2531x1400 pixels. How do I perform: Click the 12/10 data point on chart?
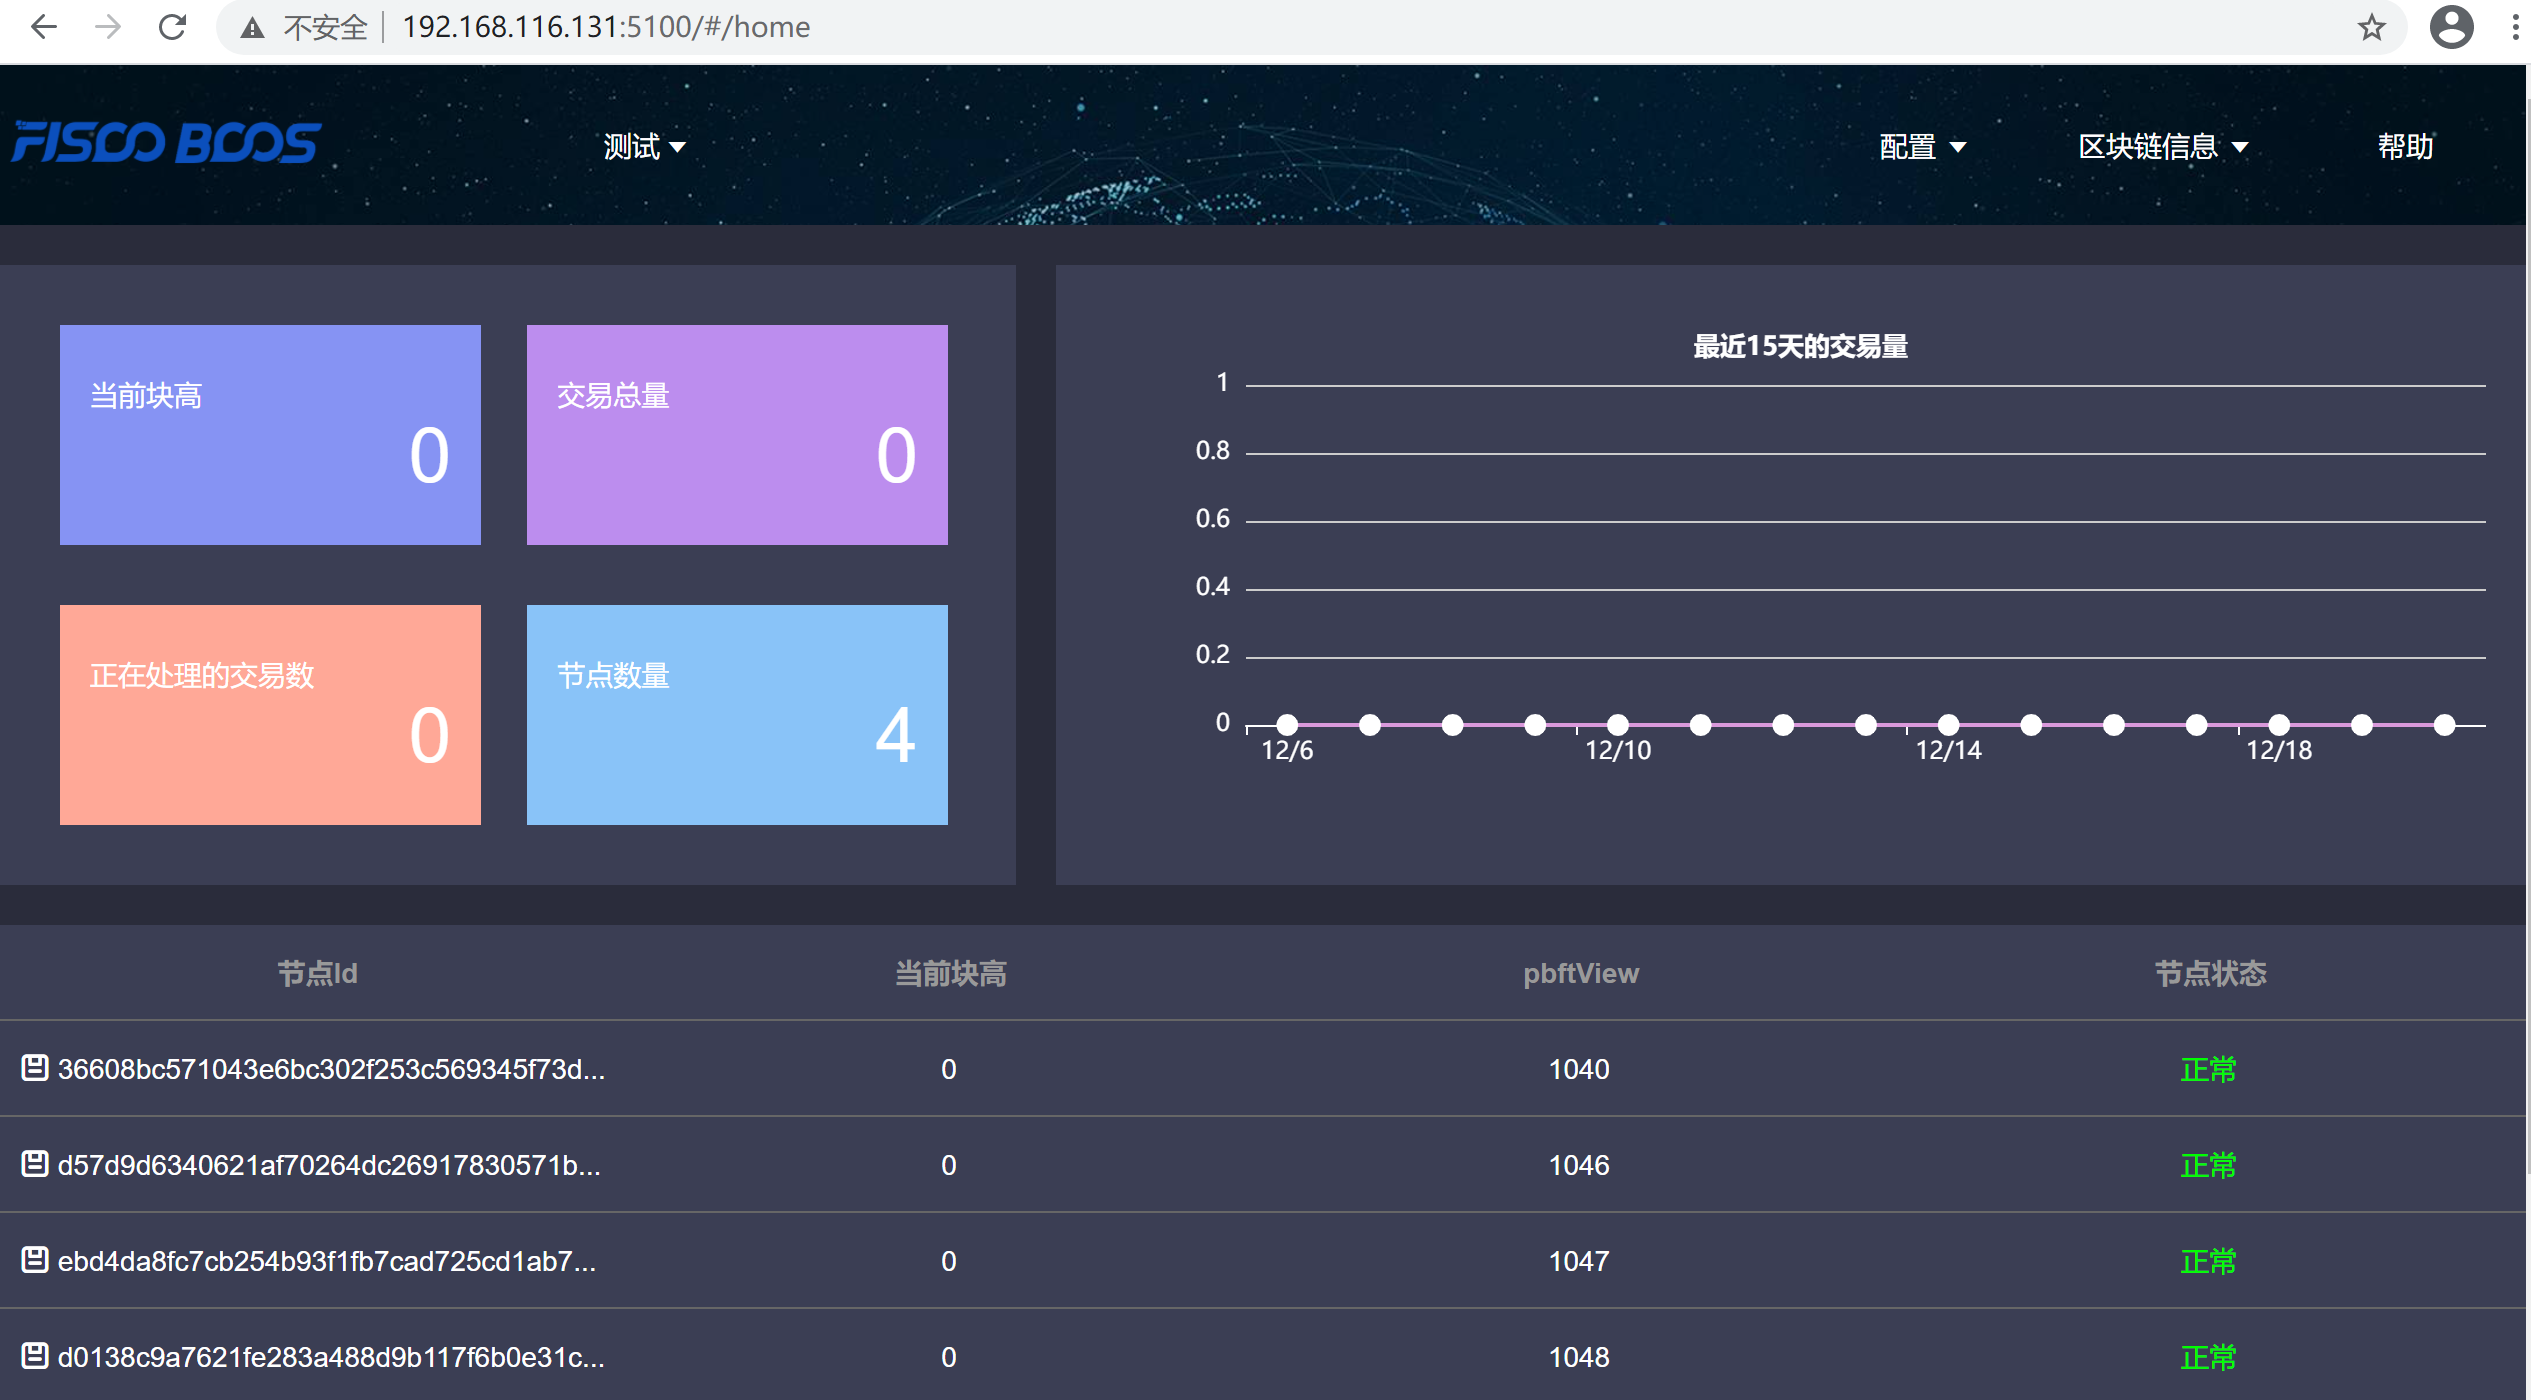[1617, 725]
